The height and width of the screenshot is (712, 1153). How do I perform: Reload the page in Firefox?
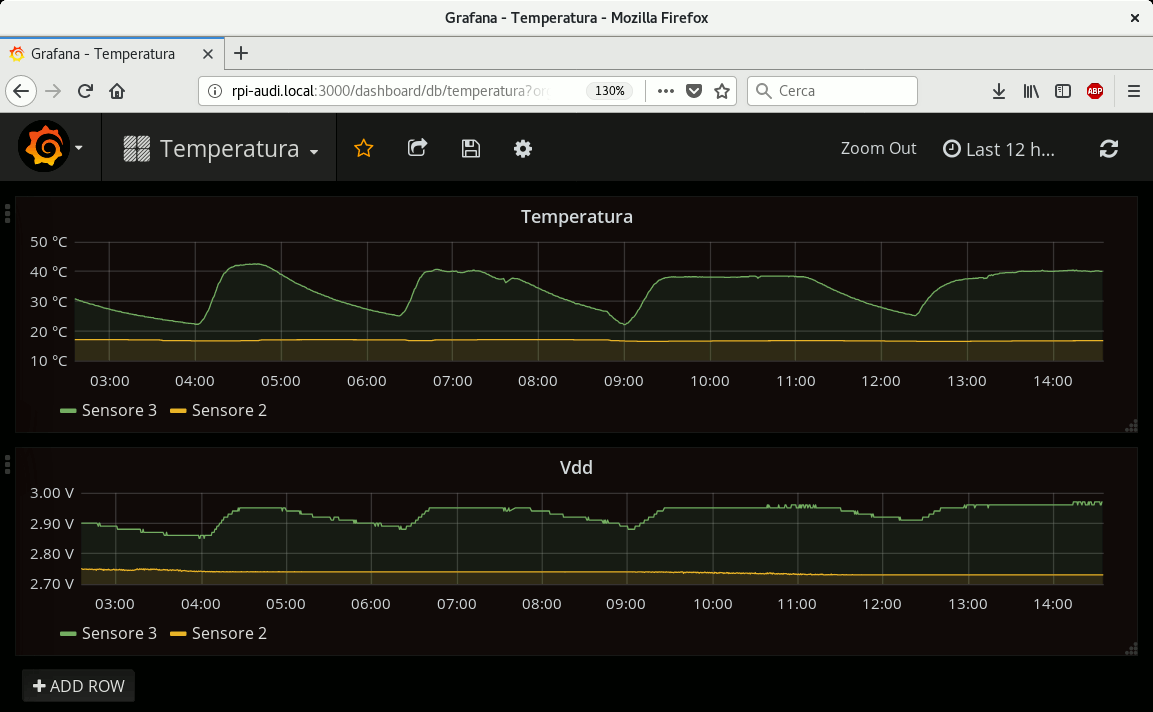pyautogui.click(x=85, y=91)
